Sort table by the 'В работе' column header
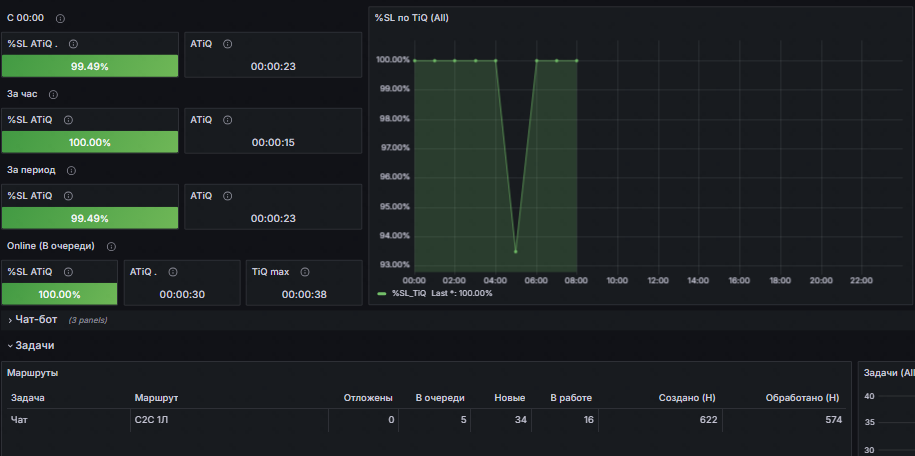Screen dimensions: 915x456 click(571, 398)
